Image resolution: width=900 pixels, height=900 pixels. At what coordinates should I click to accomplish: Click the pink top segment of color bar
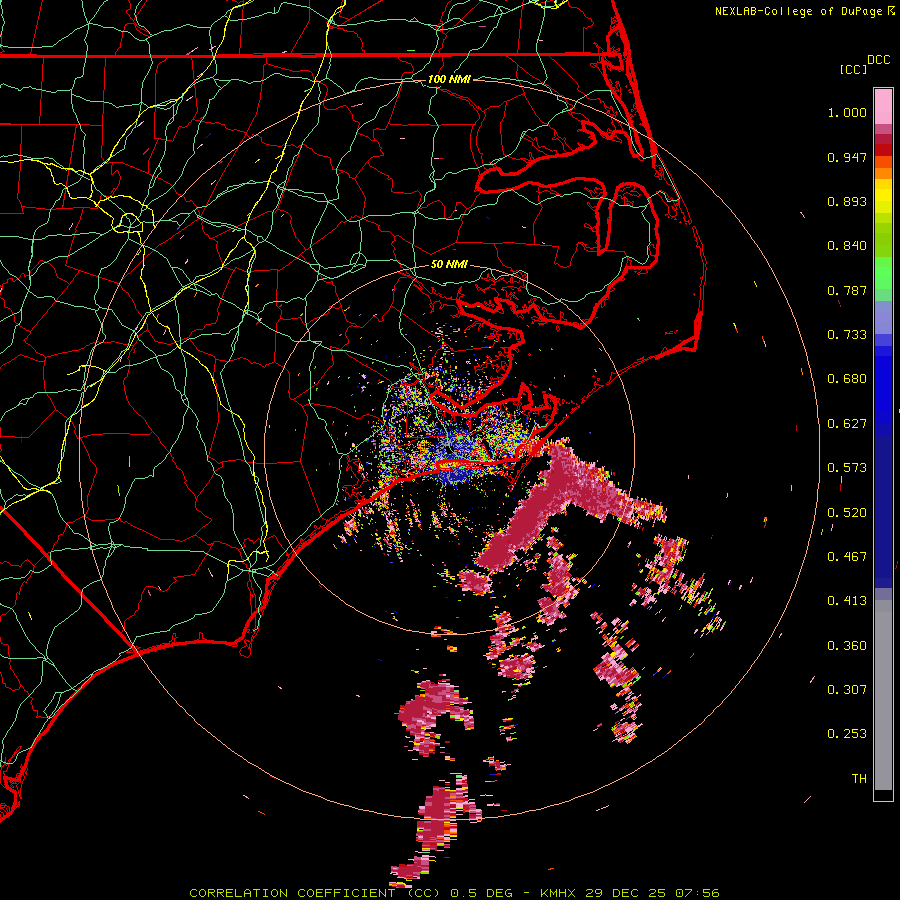883,107
